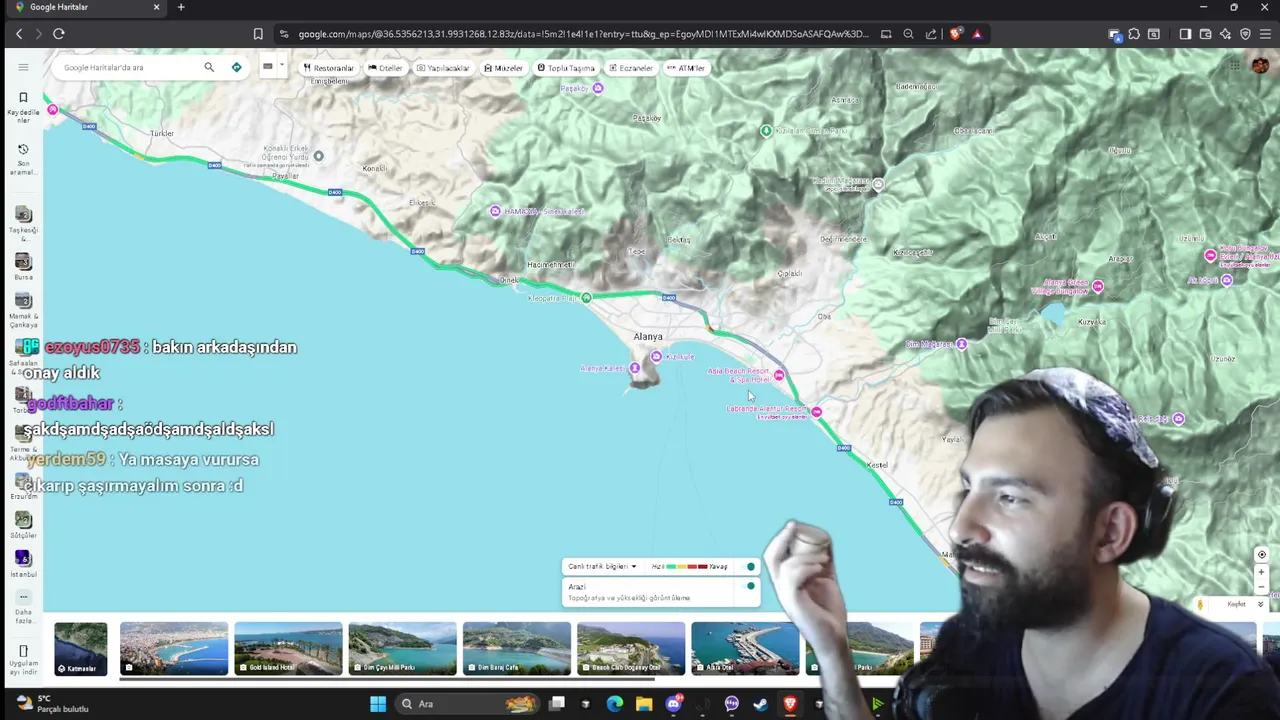Click the share icon in address bar
This screenshot has height=720, width=1280.
pos(931,33)
